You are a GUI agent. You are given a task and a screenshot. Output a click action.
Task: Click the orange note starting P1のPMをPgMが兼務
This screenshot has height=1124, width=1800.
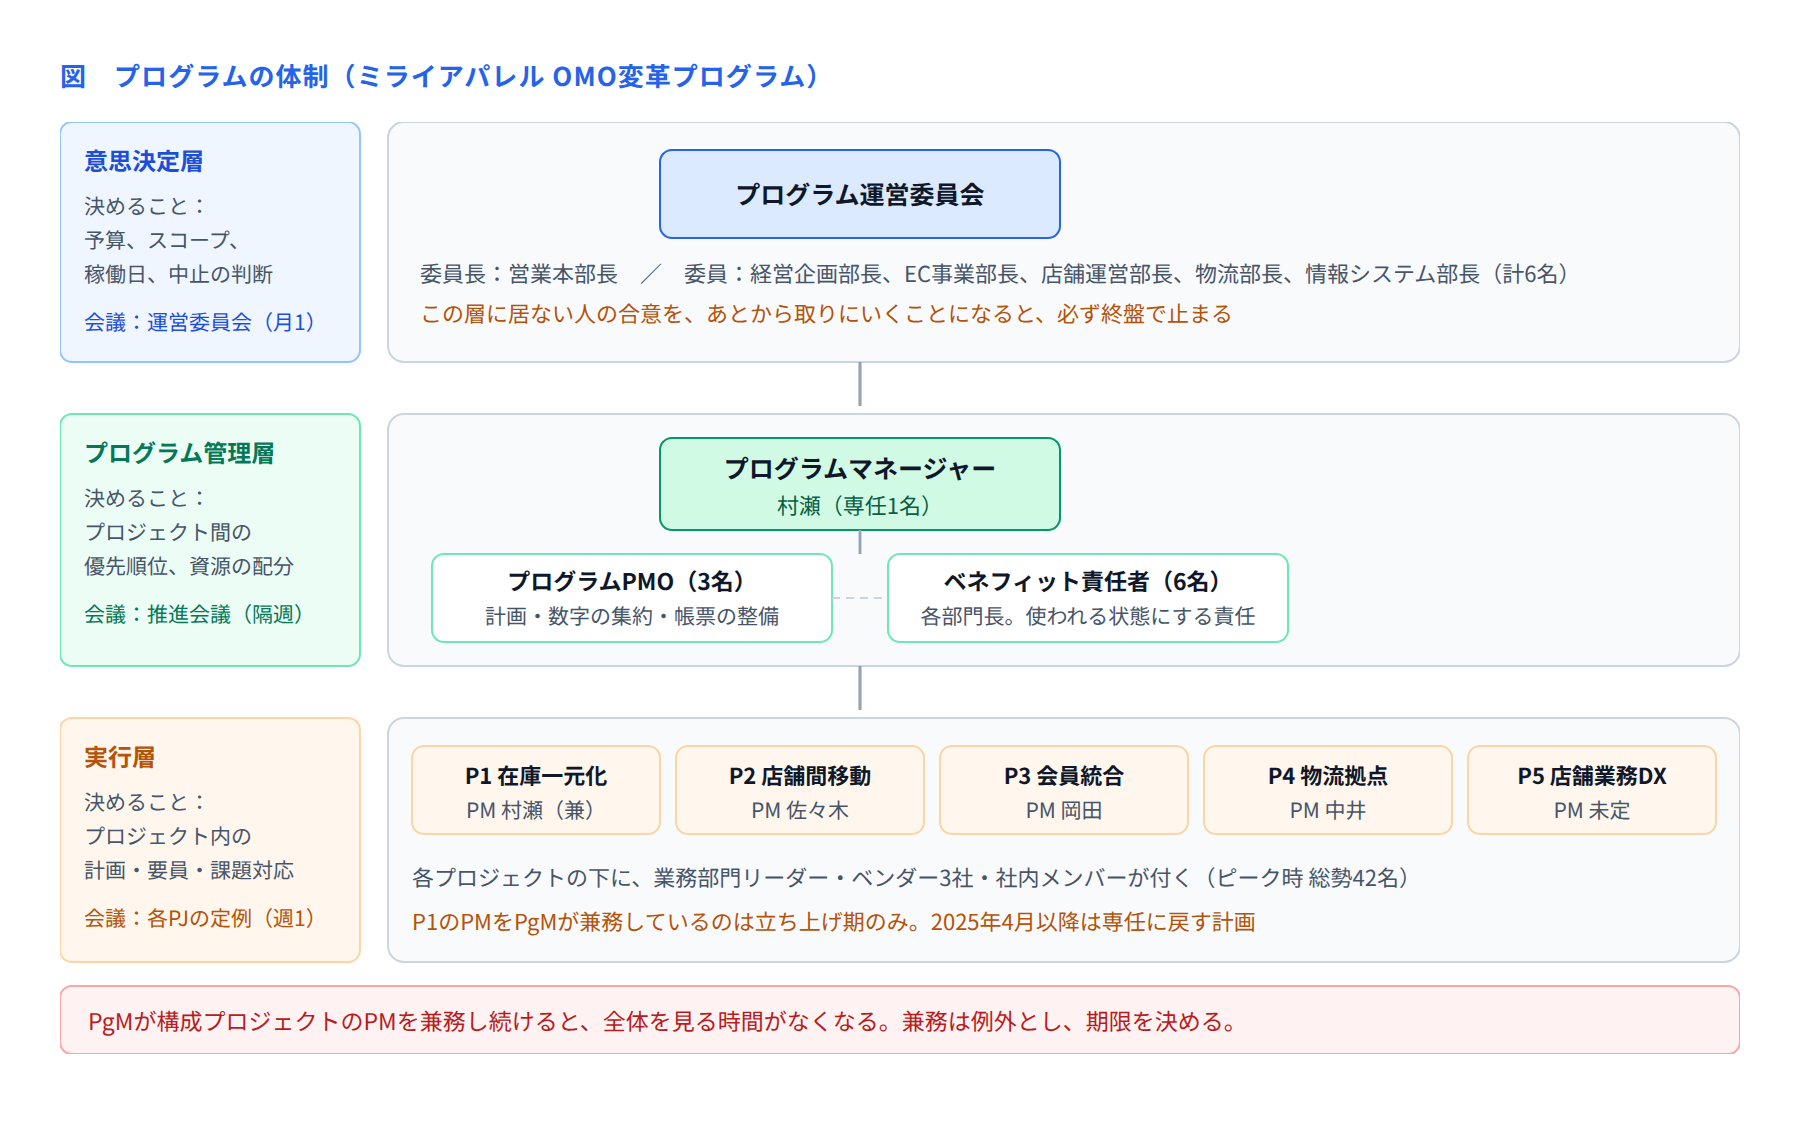pyautogui.click(x=834, y=922)
